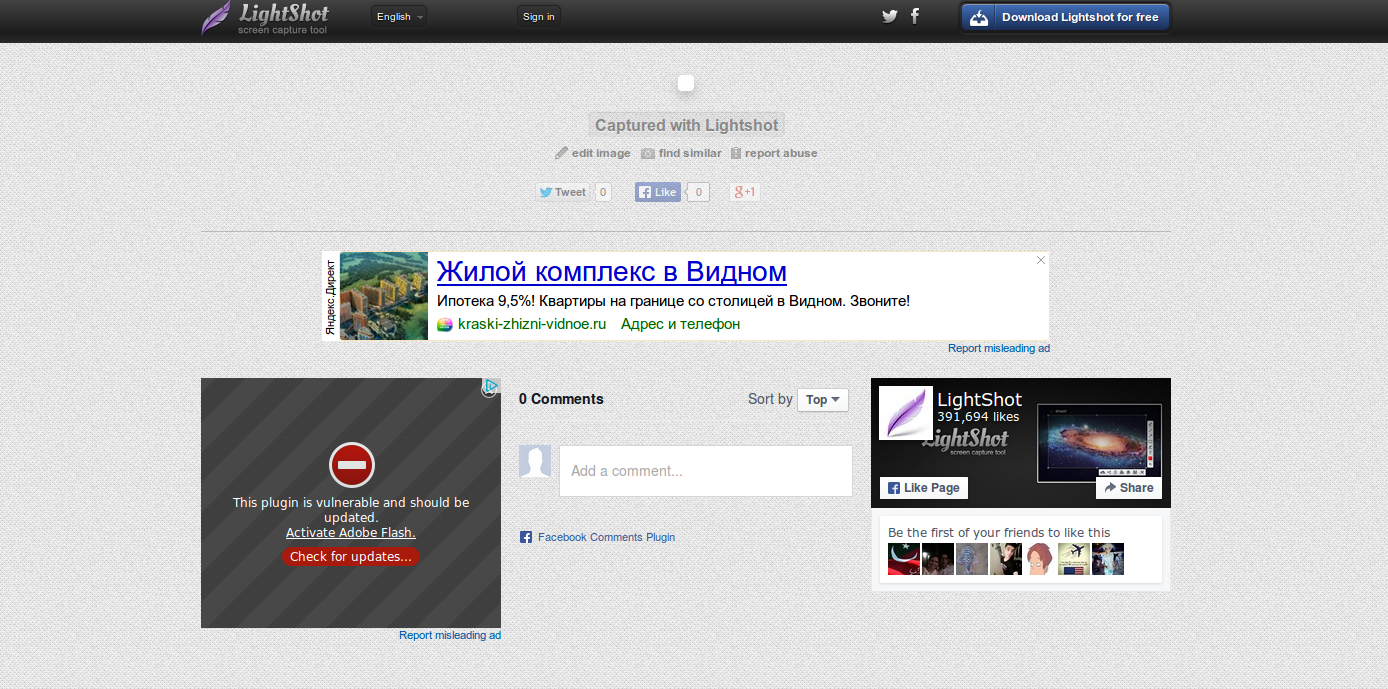This screenshot has width=1388, height=689.
Task: Click the small captured image thumbnail
Action: coord(686,84)
